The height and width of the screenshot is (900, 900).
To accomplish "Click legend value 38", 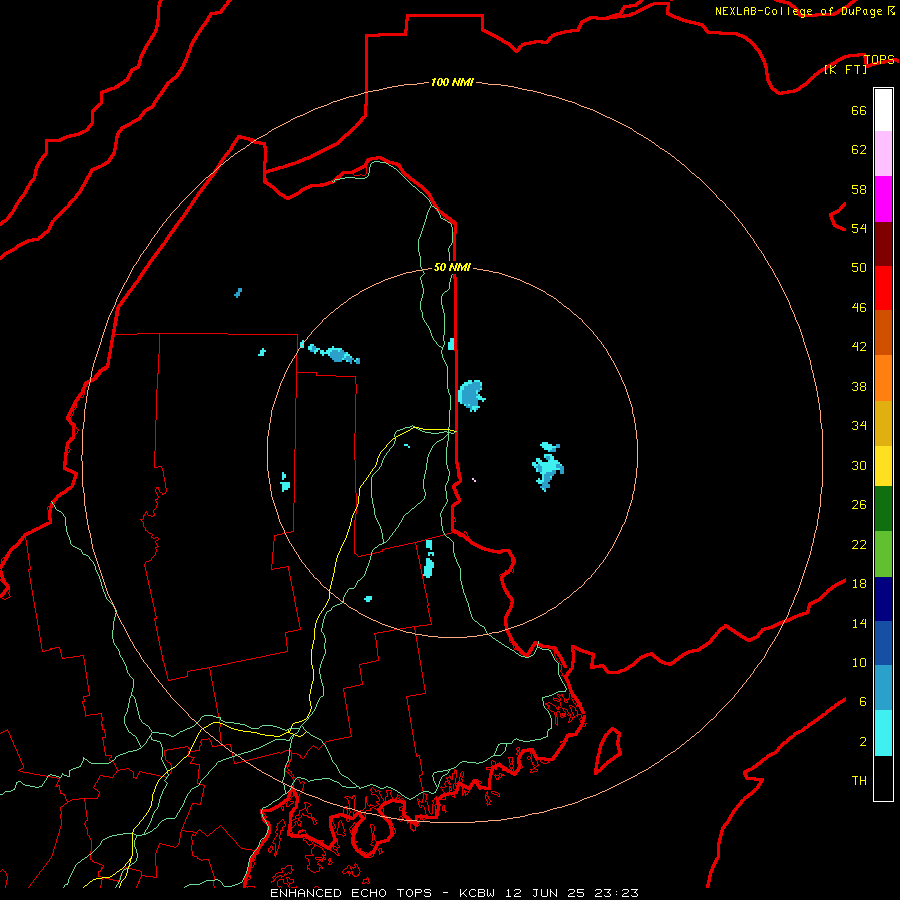I will [859, 386].
